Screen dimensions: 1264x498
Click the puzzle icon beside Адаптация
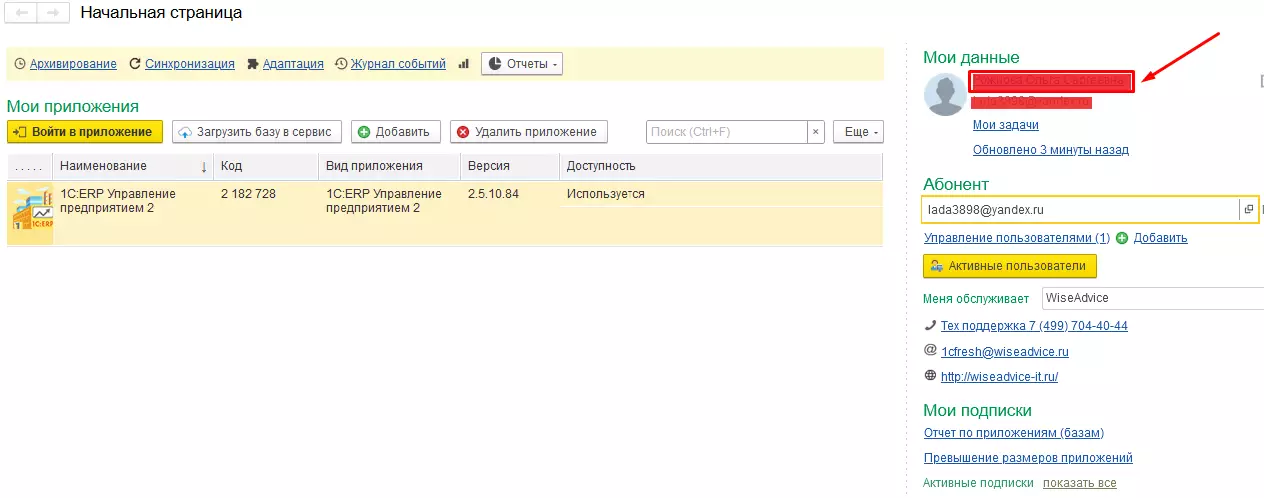click(x=252, y=64)
